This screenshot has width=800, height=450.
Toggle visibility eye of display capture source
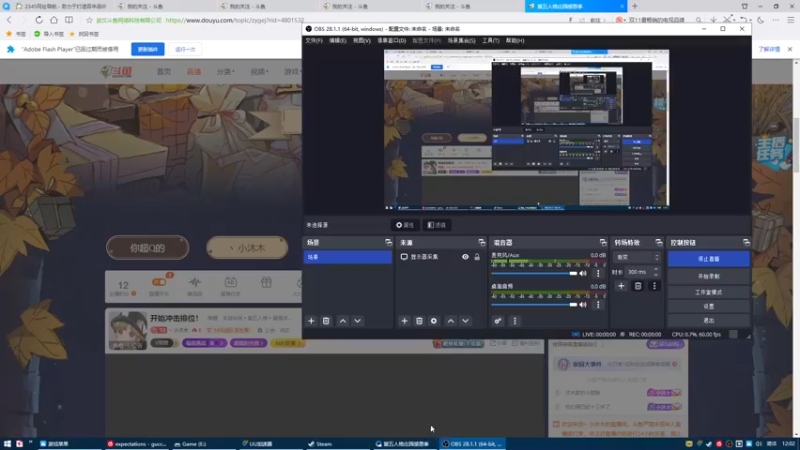click(x=465, y=257)
